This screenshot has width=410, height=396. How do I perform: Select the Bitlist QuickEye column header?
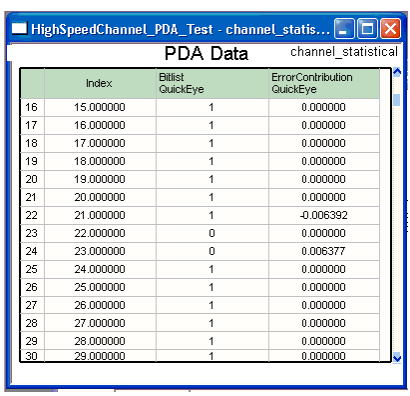coord(212,83)
